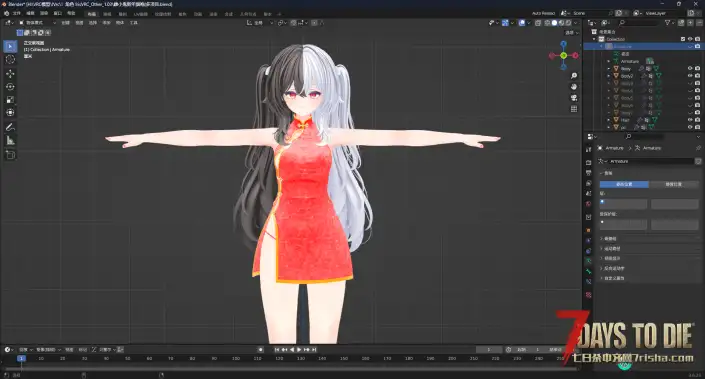
Task: Select the Add Cube tool
Action: tap(10, 155)
